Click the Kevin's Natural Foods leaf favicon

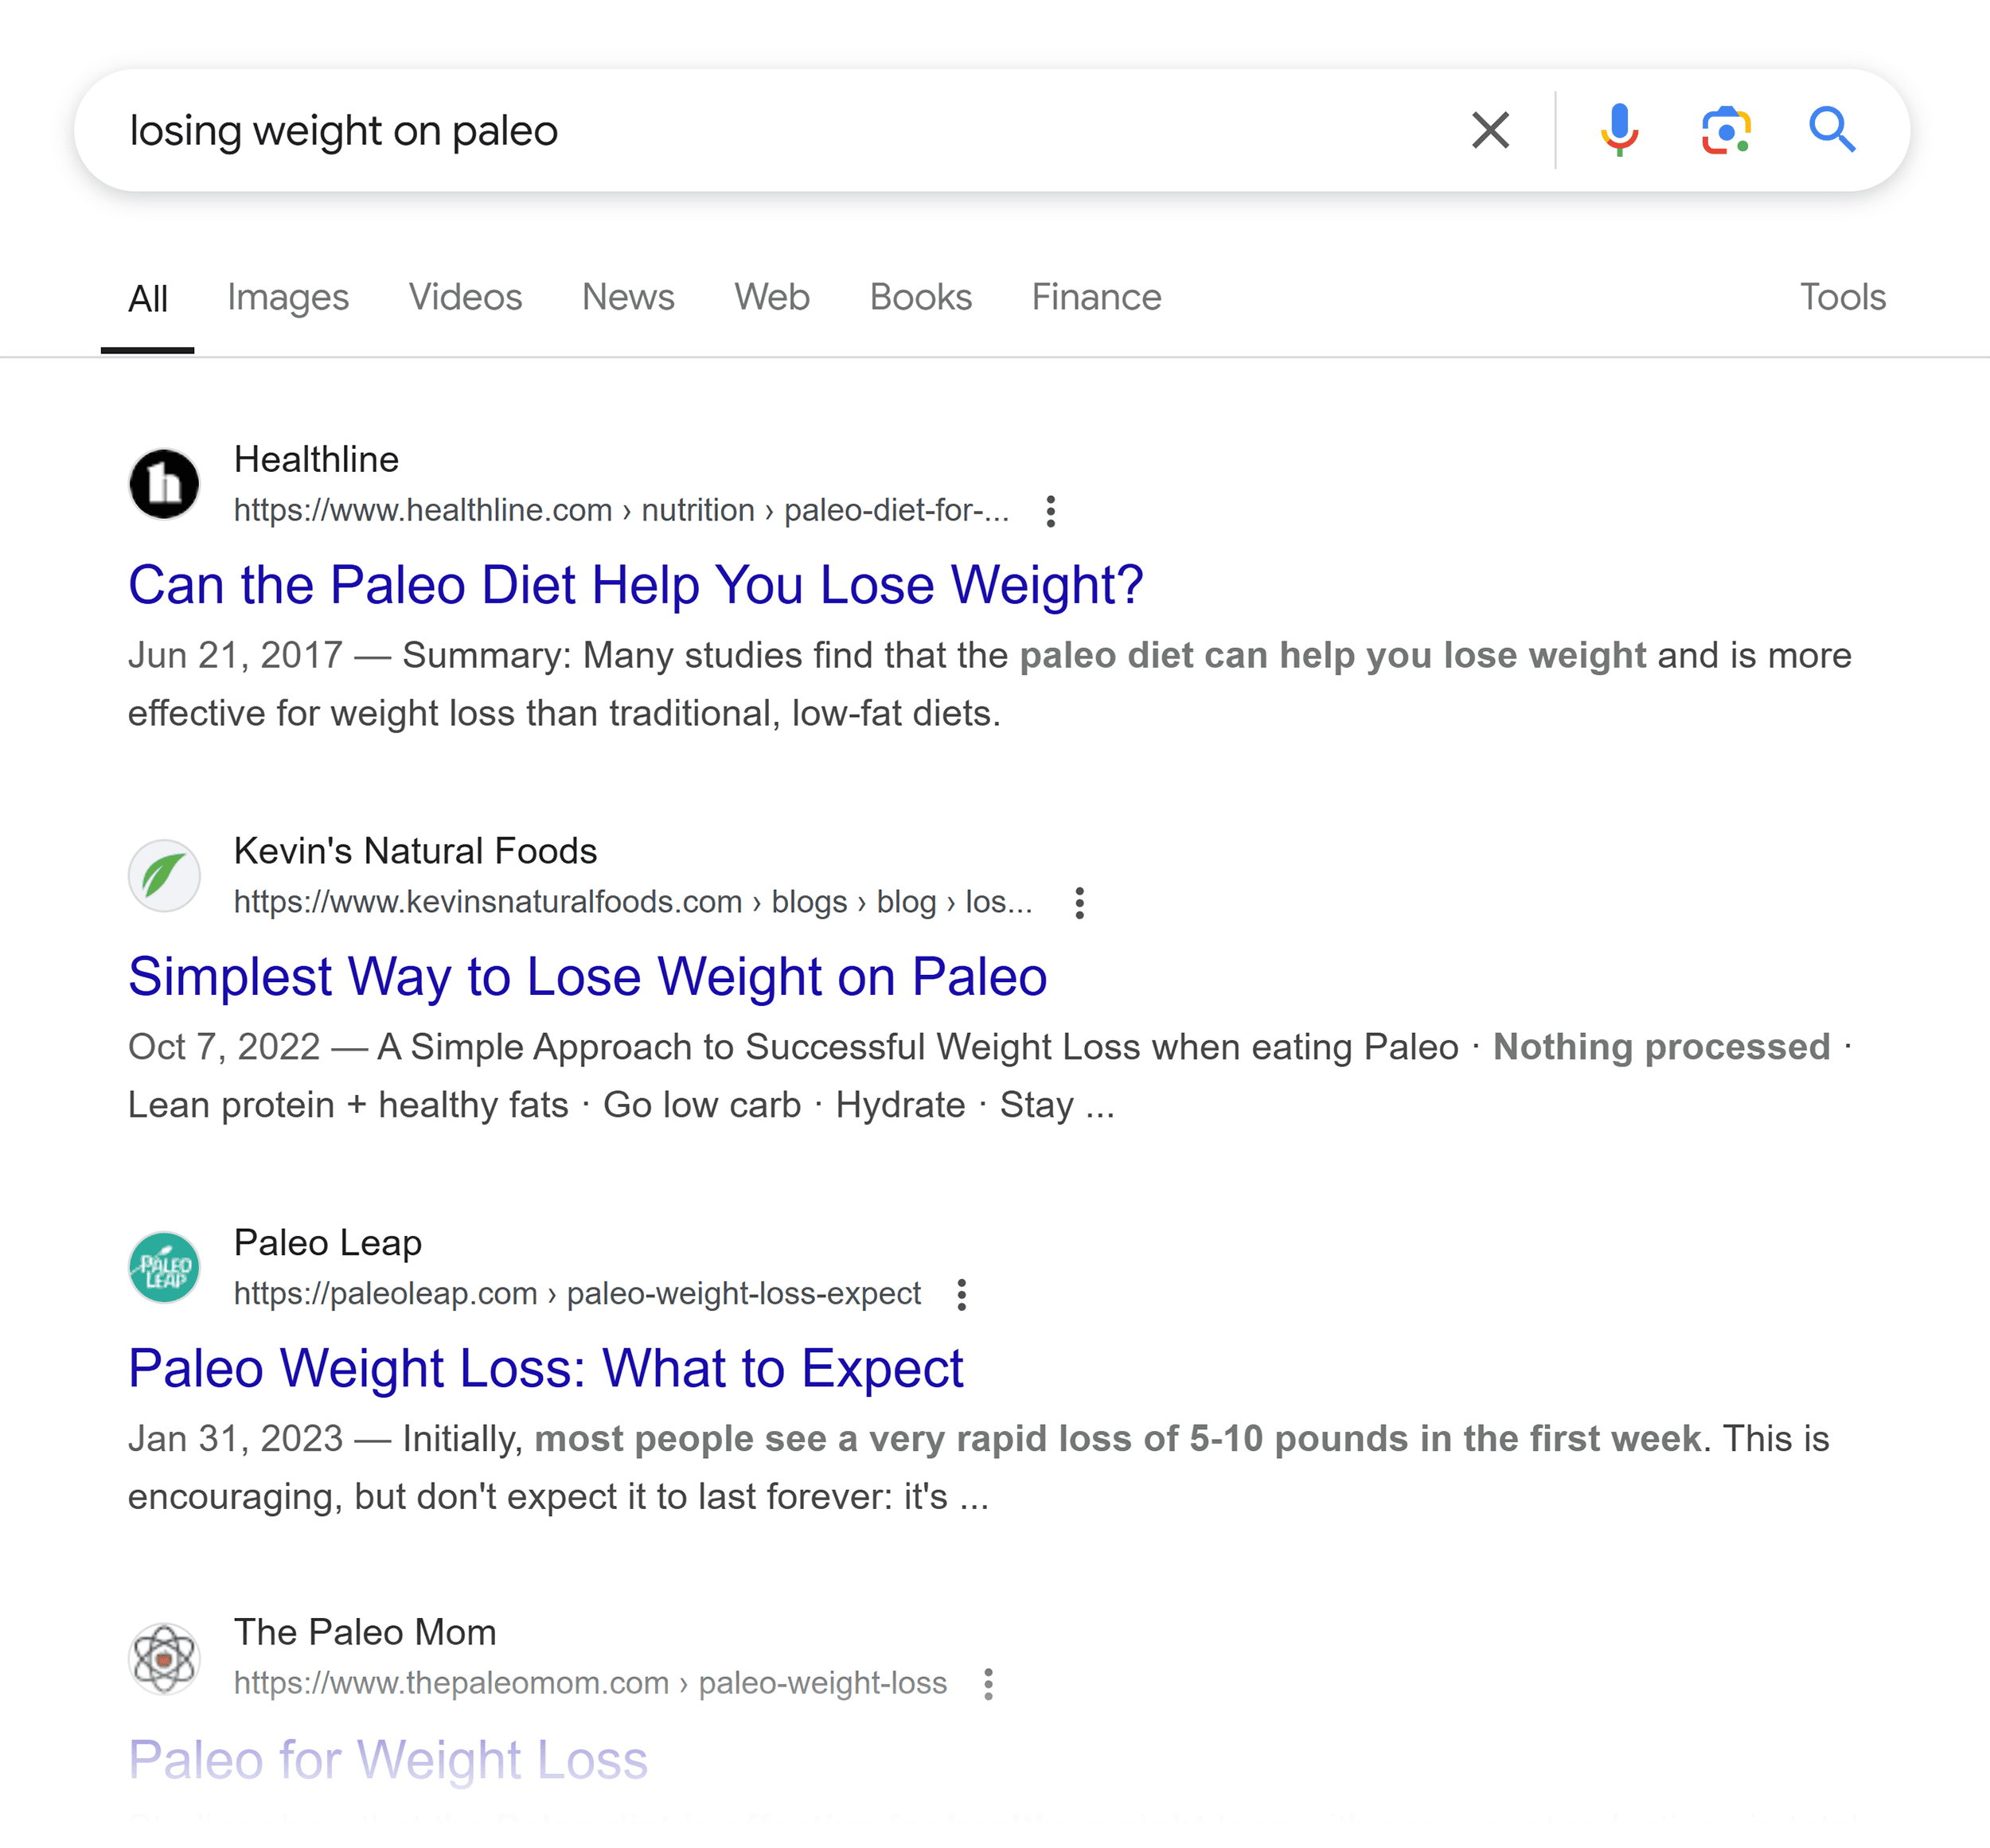pos(165,875)
